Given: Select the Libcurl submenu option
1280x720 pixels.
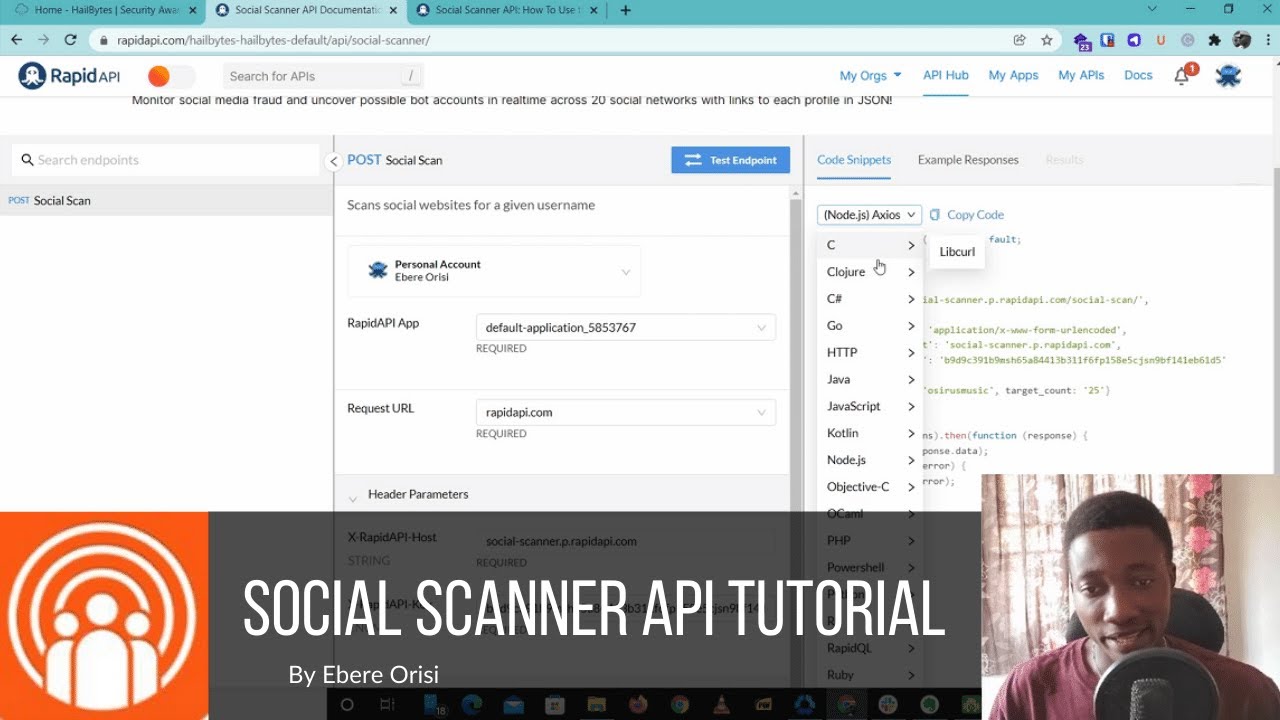Looking at the screenshot, I should [x=957, y=252].
